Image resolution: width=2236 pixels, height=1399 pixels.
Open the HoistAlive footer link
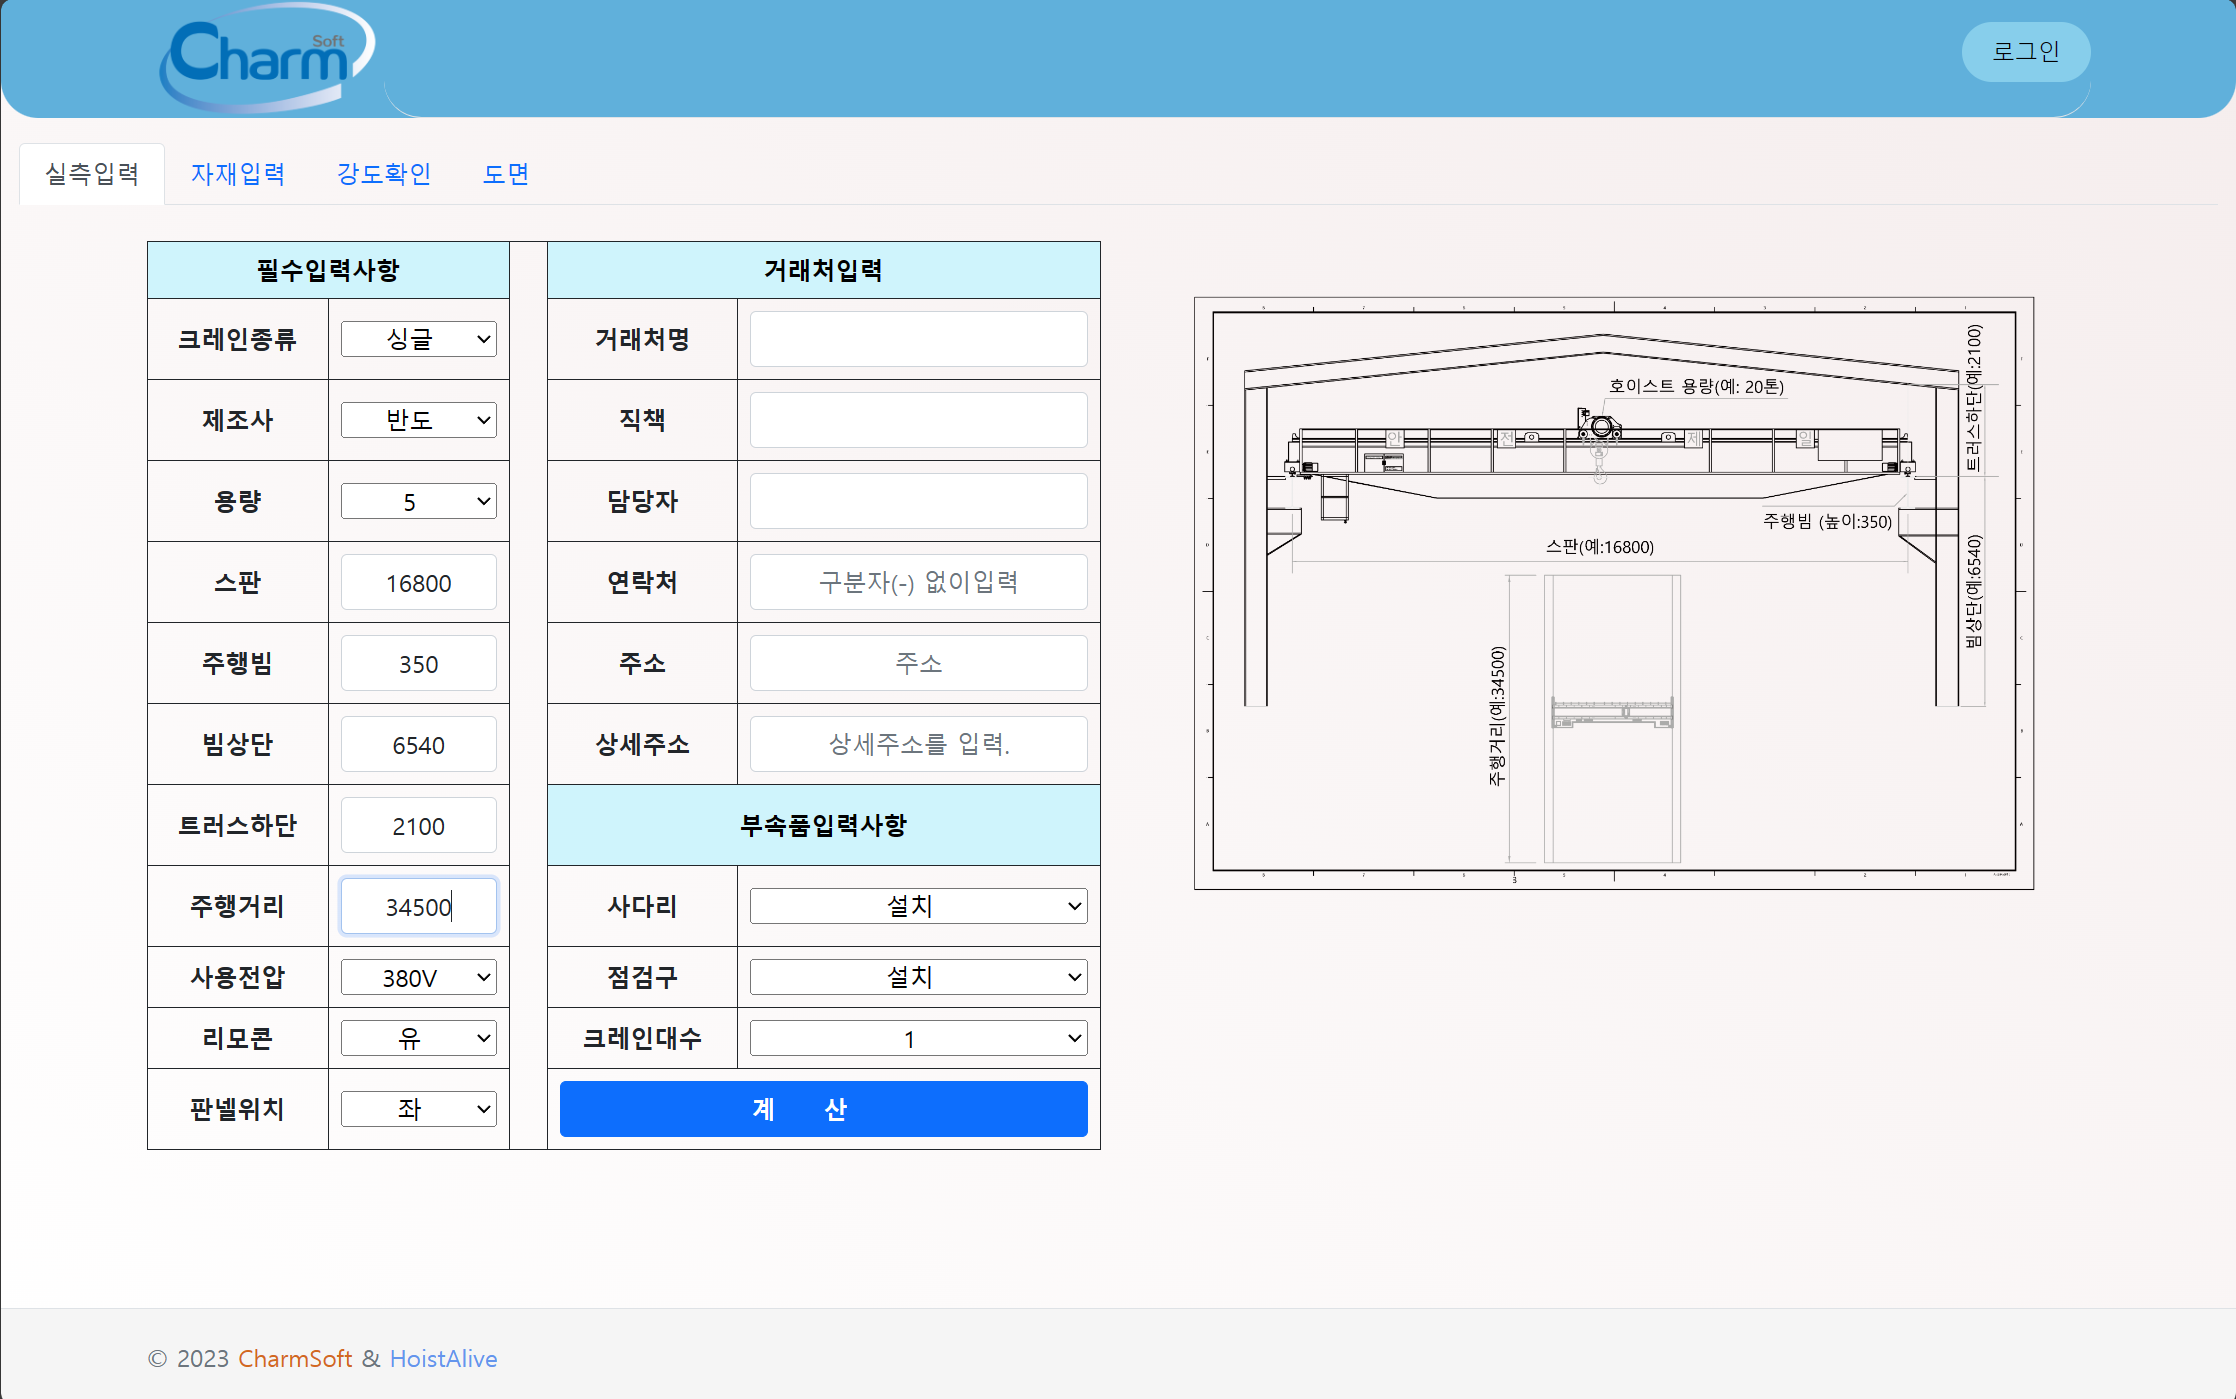click(x=443, y=1359)
